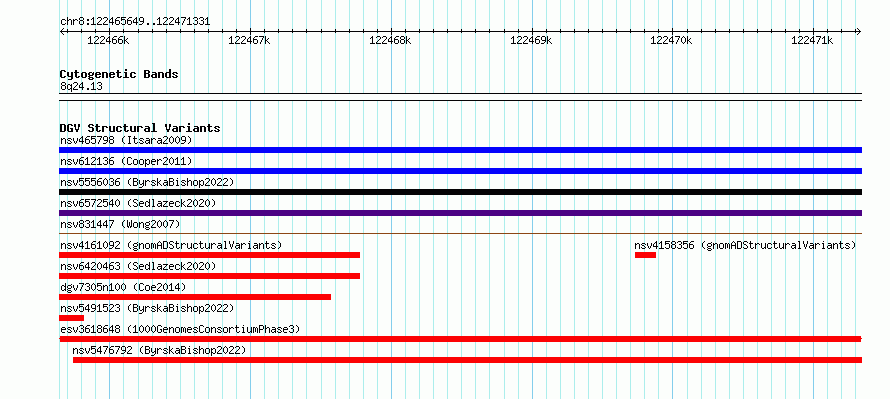This screenshot has height=399, width=890.
Task: Open the nsv612136 (Cooper2011) label
Action: point(127,161)
